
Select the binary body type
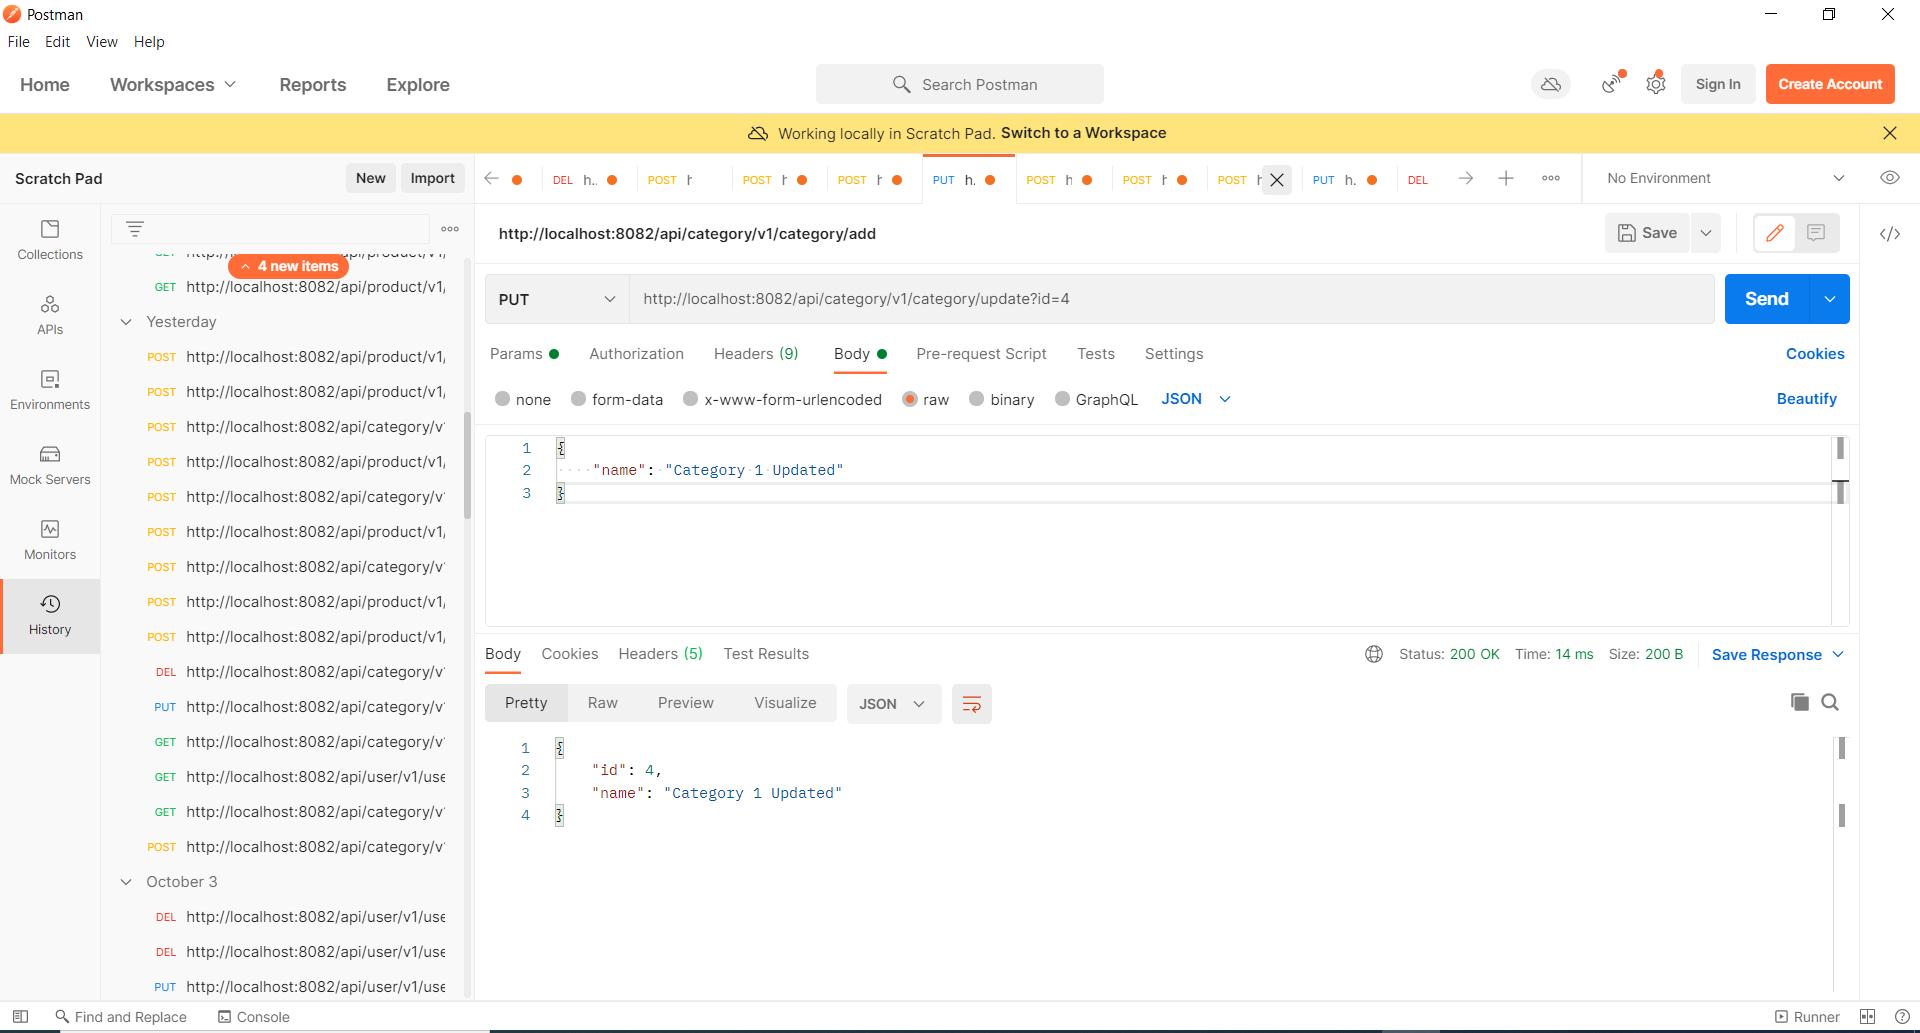pos(977,399)
